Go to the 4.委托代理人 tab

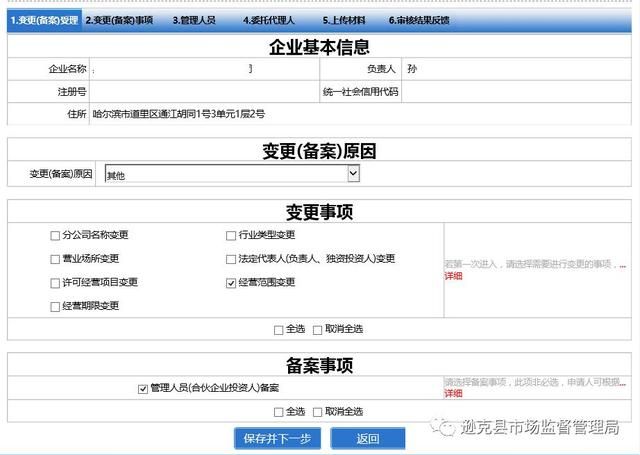[x=270, y=19]
